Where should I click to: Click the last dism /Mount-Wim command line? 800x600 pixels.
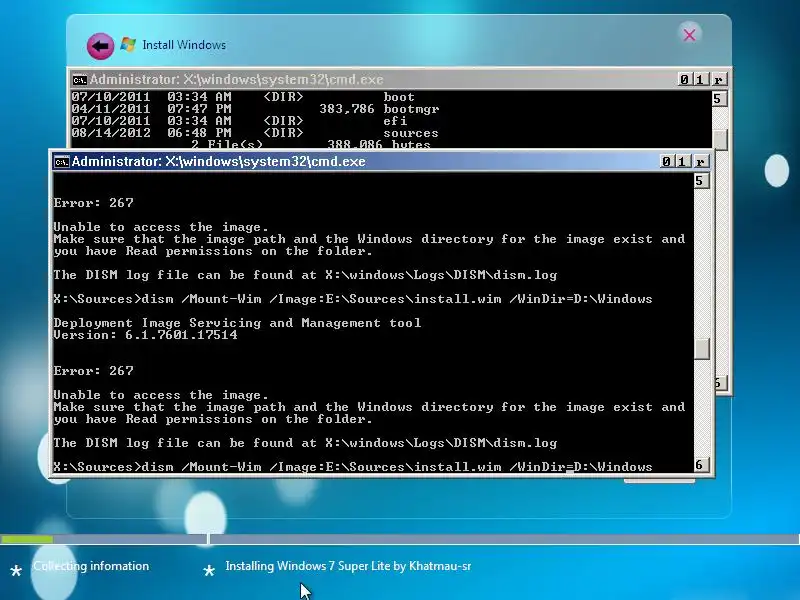353,467
